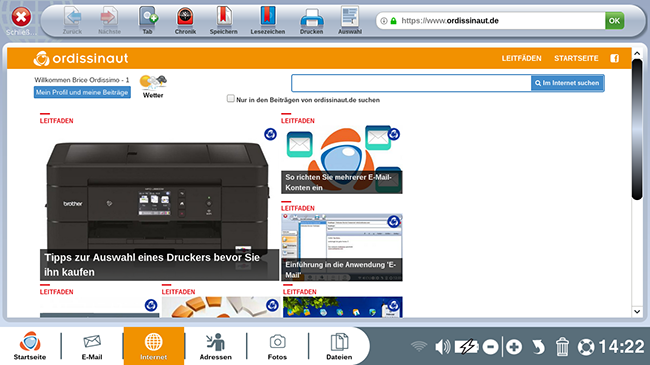650x365 pixels.
Task: Open trash bin icon in taskbar
Action: [x=562, y=347]
